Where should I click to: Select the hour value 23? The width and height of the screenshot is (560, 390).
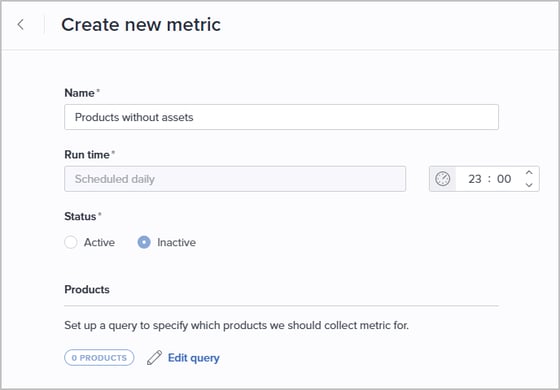[475, 179]
